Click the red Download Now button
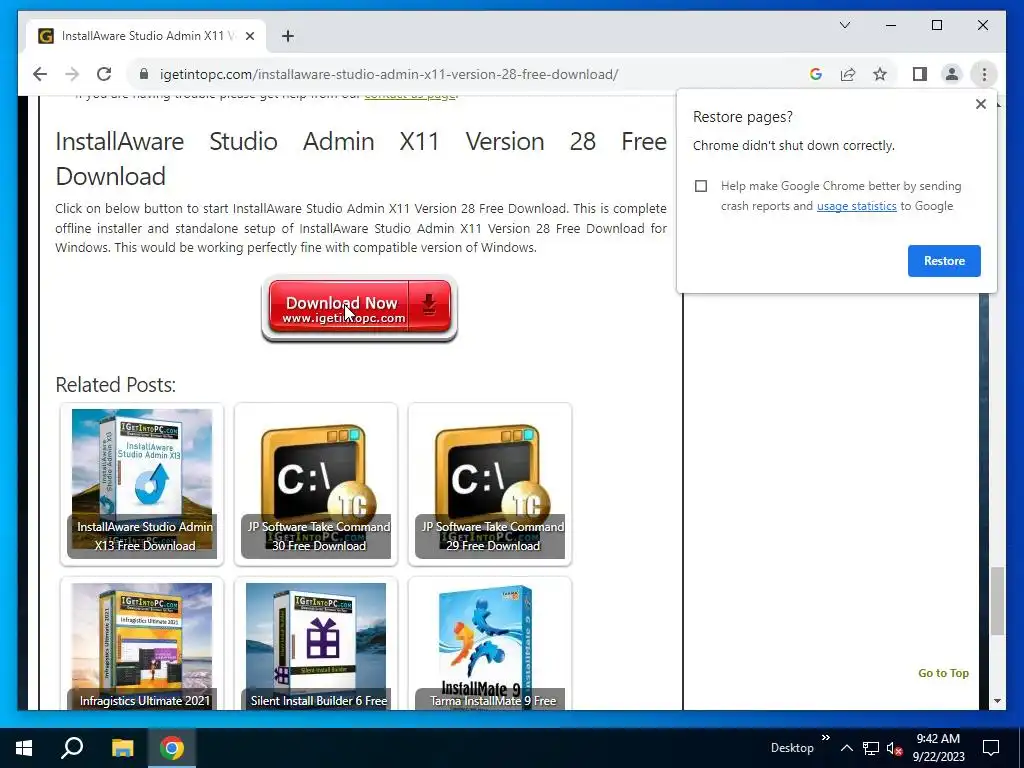 pyautogui.click(x=359, y=307)
